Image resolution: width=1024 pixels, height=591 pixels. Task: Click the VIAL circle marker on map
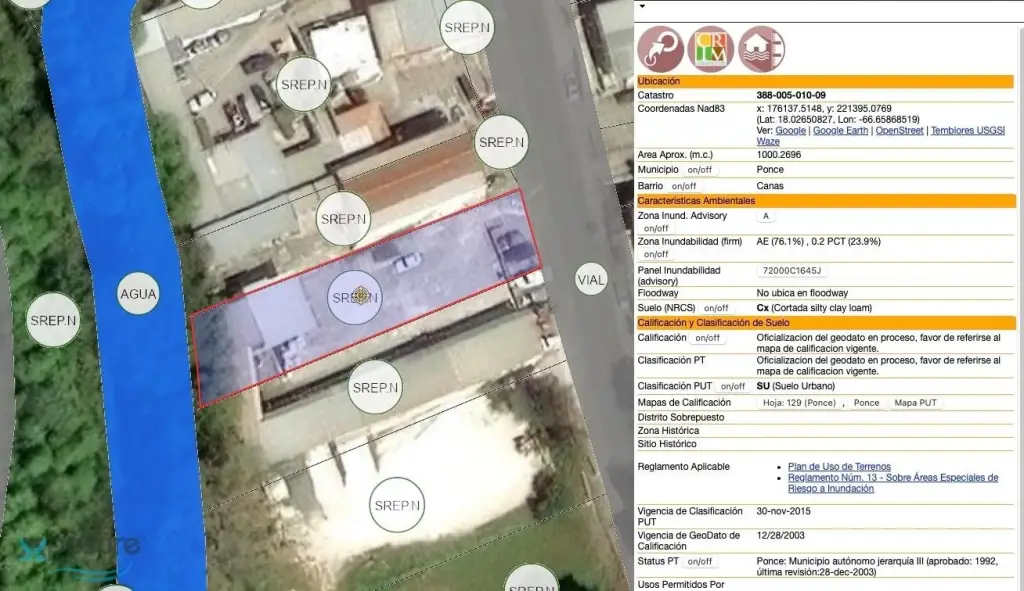pos(591,280)
